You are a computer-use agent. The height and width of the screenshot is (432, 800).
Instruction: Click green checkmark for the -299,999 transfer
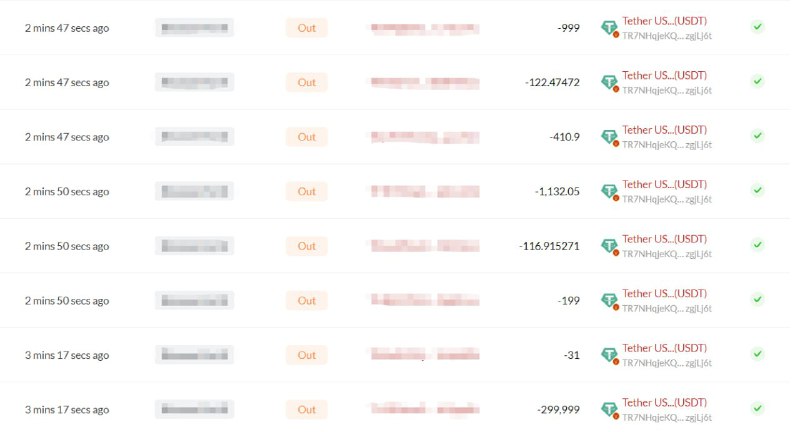(758, 408)
